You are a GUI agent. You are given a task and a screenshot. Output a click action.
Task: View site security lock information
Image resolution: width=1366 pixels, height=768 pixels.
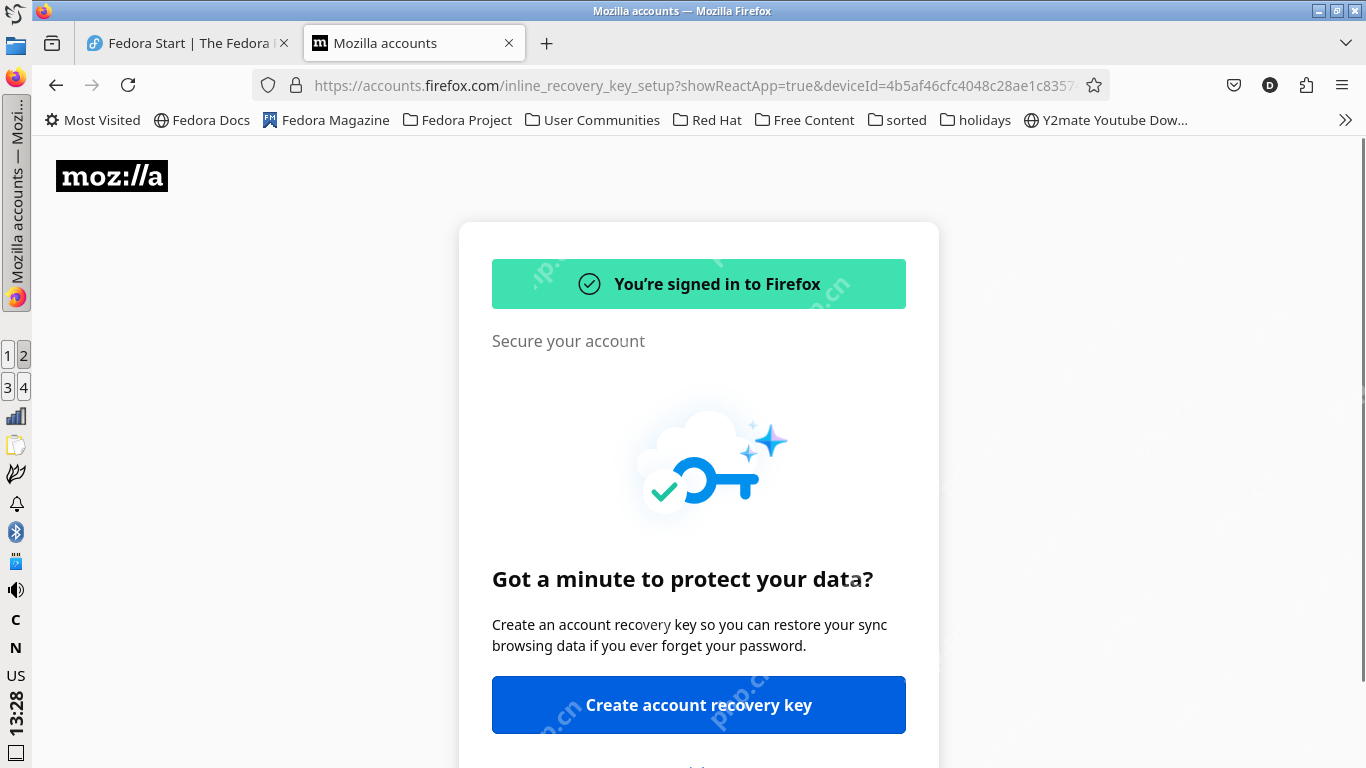295,85
